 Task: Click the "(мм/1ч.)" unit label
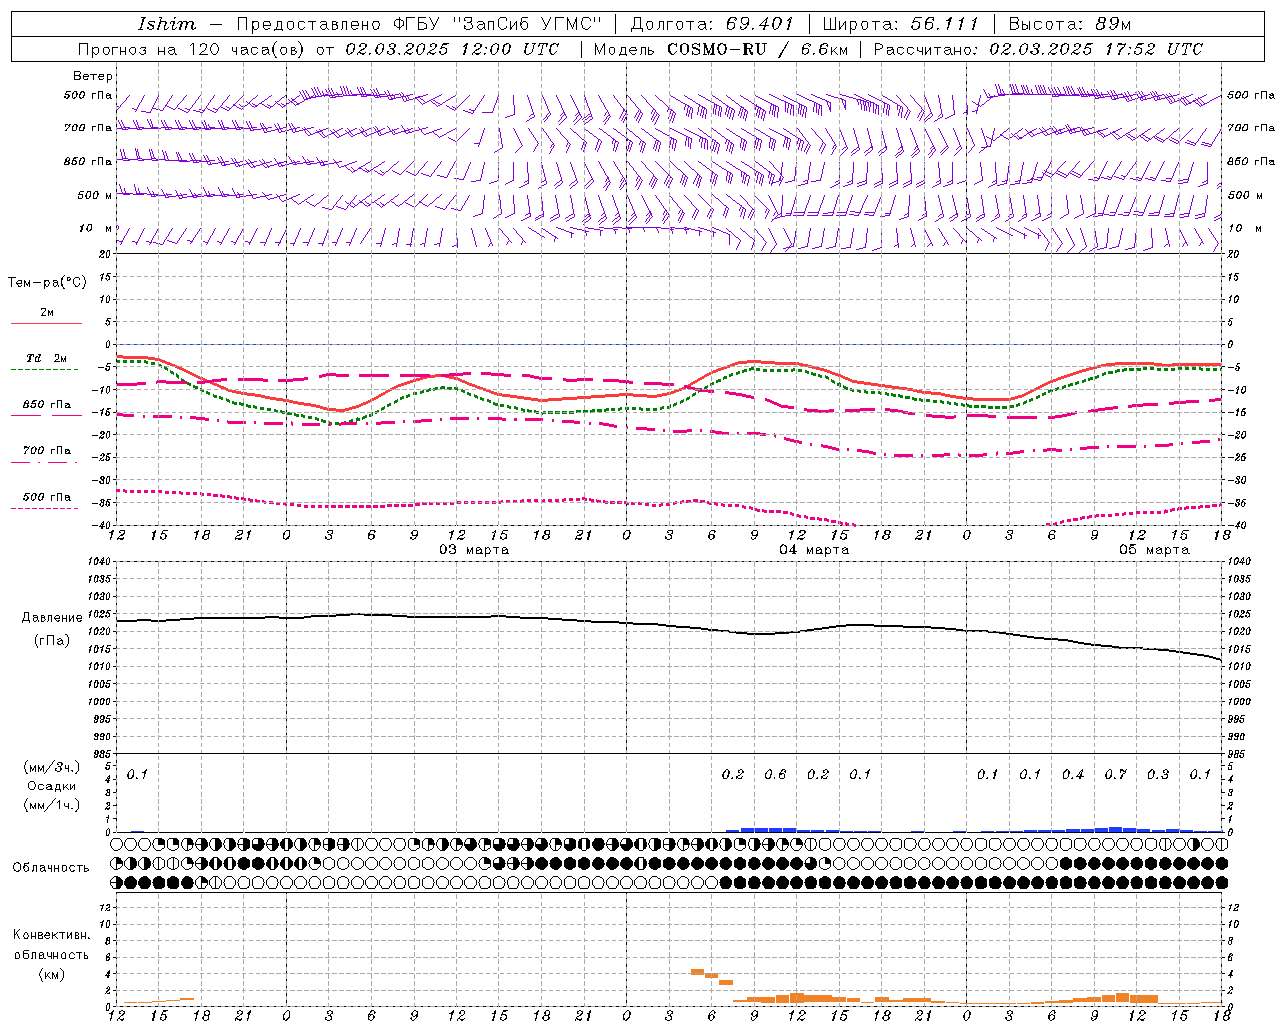(x=52, y=805)
